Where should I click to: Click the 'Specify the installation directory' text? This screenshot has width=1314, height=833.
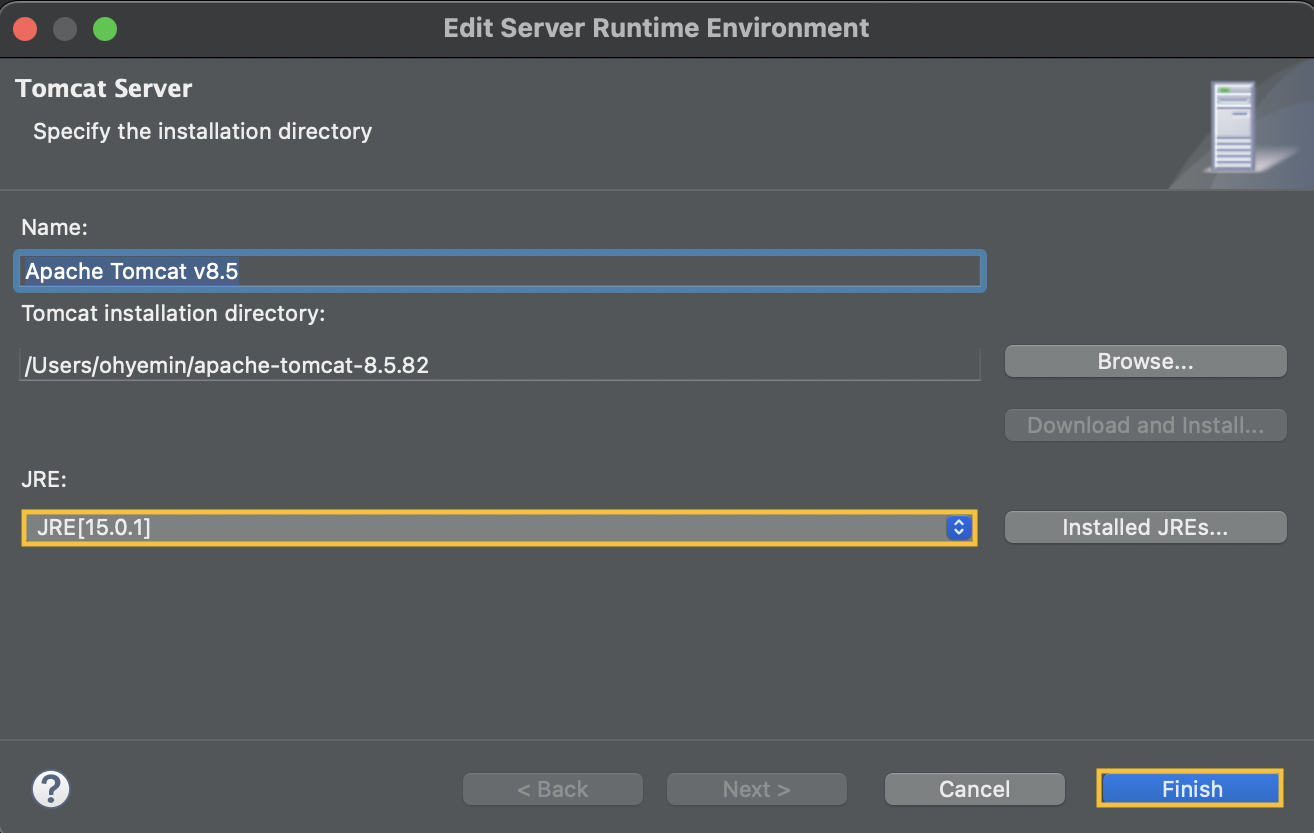coord(202,131)
